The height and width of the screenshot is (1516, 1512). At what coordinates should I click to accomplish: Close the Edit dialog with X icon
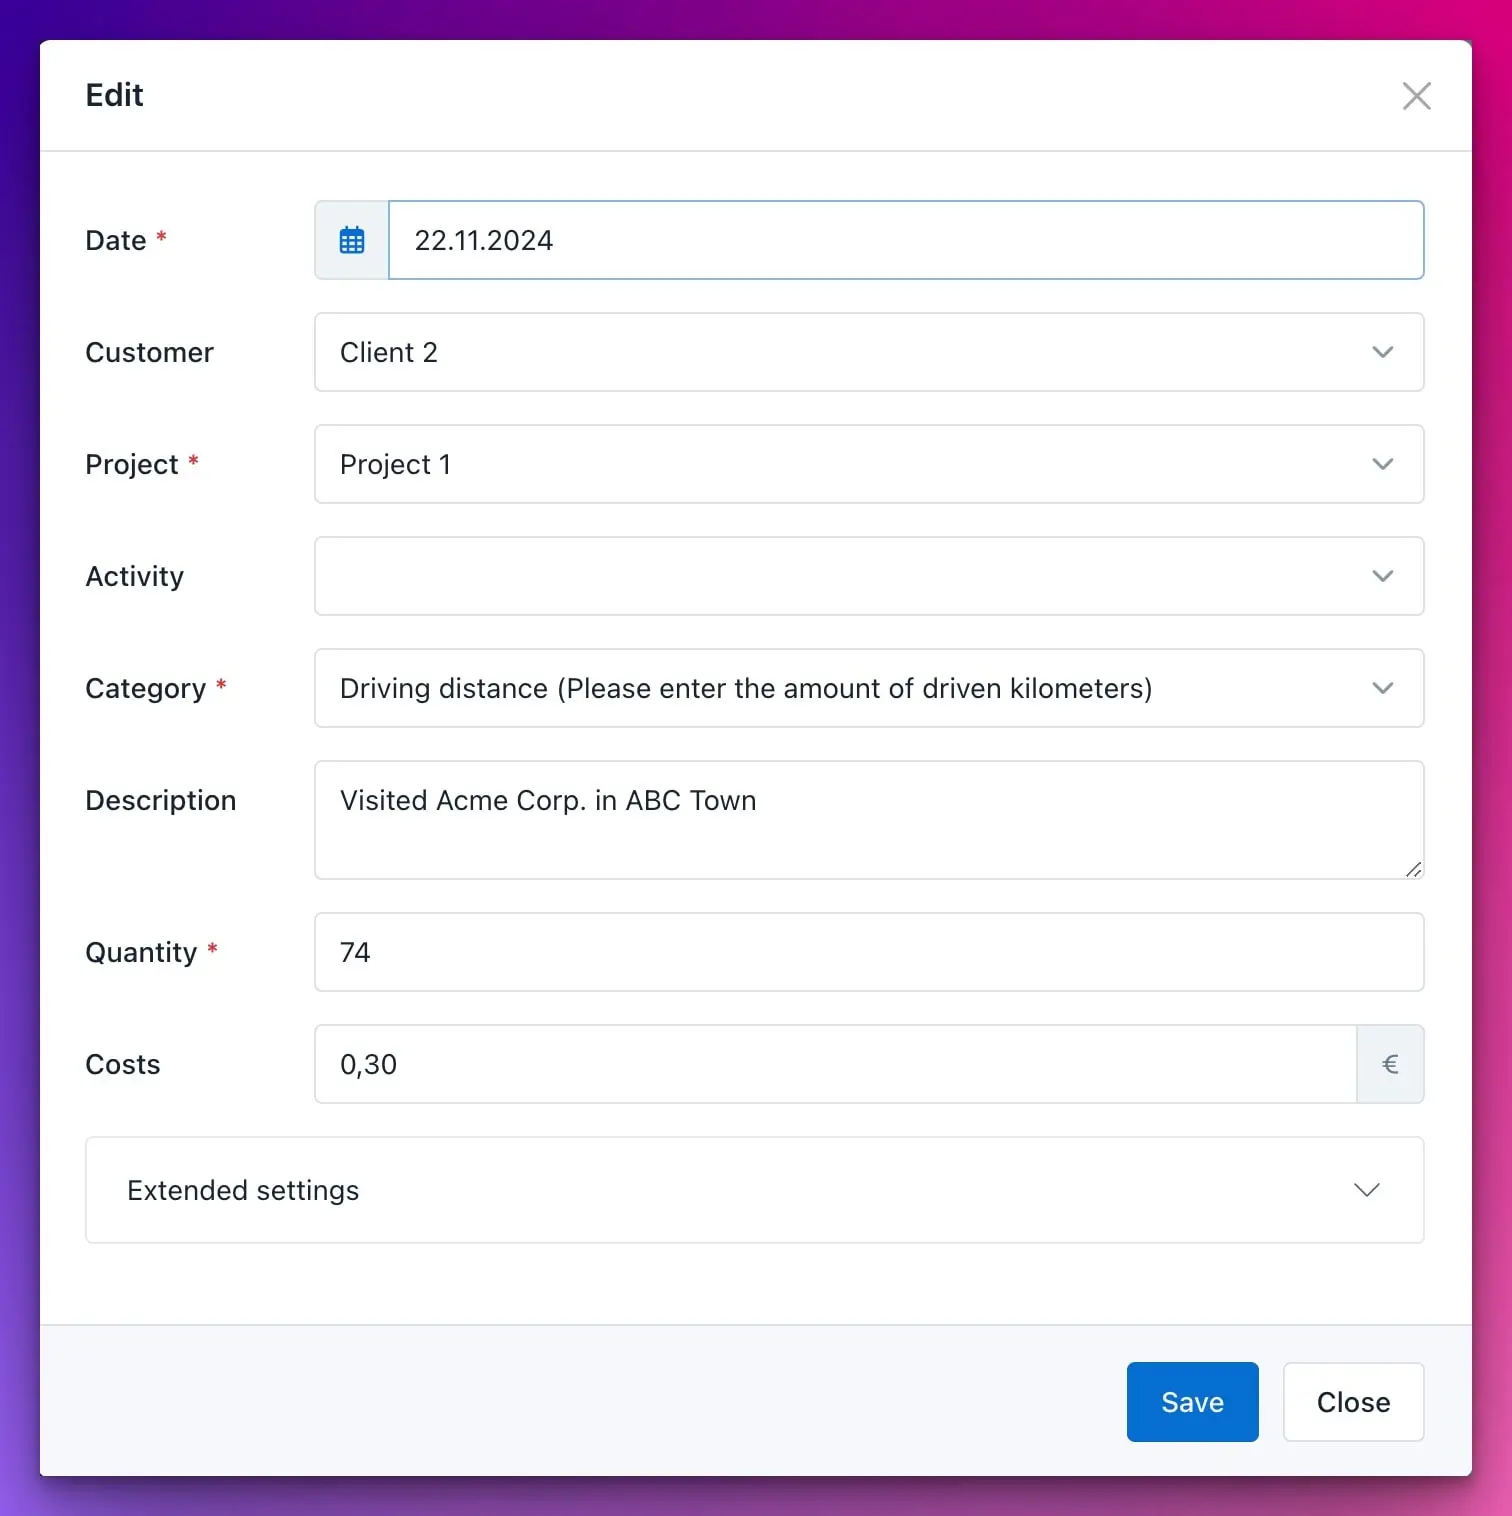point(1416,96)
